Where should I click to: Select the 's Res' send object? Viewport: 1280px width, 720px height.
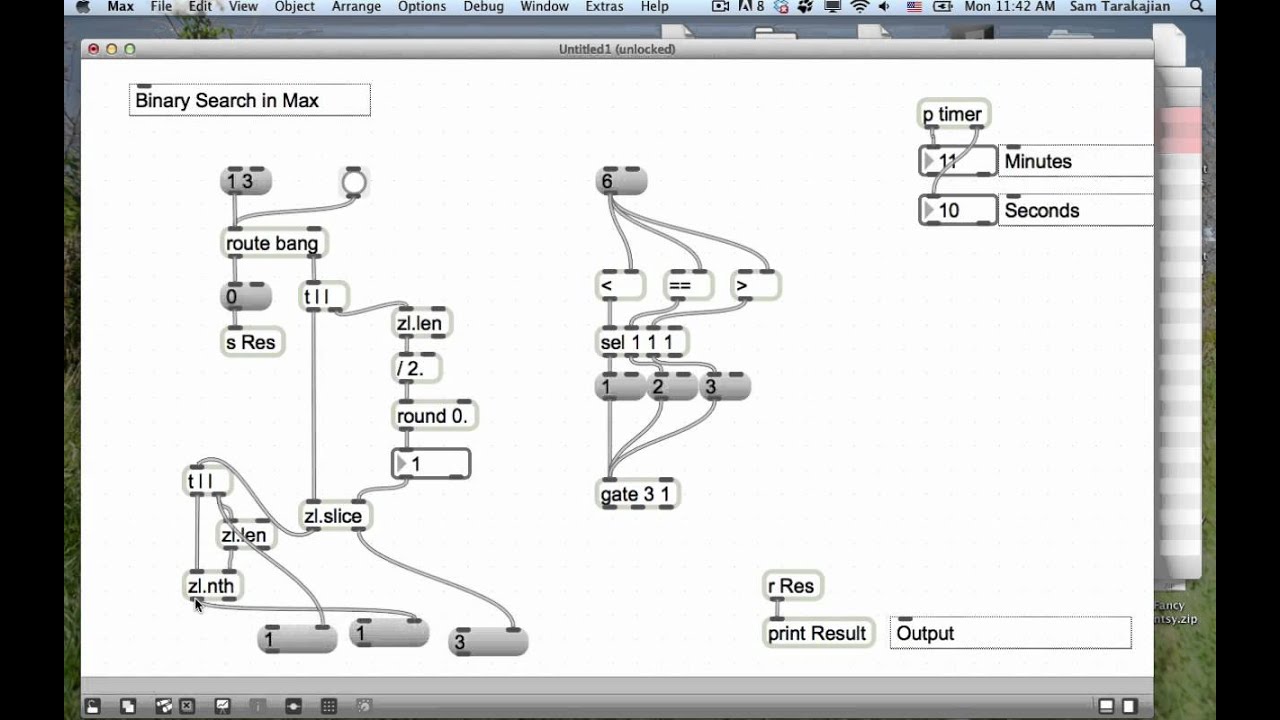tap(253, 342)
